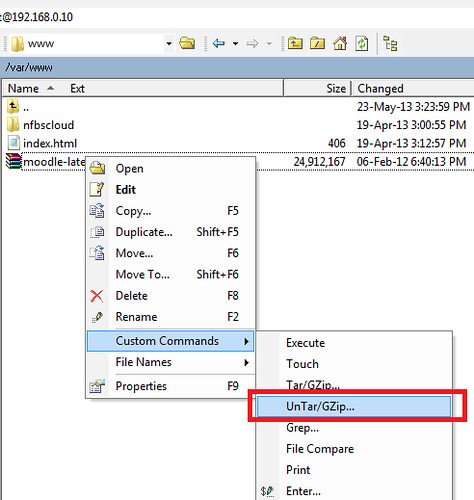The height and width of the screenshot is (500, 474).
Task: Open the parent directory toolbar icon
Action: [x=295, y=43]
